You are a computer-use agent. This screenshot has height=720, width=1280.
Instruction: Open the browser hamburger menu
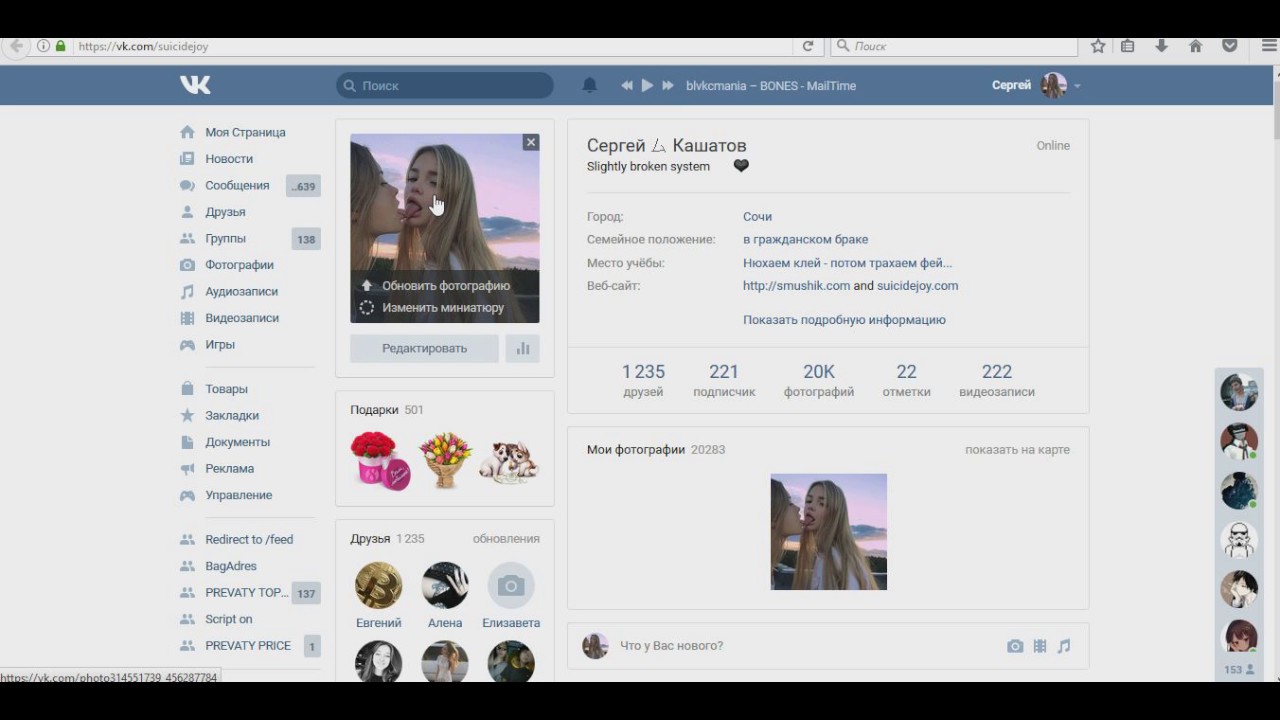pyautogui.click(x=1268, y=46)
